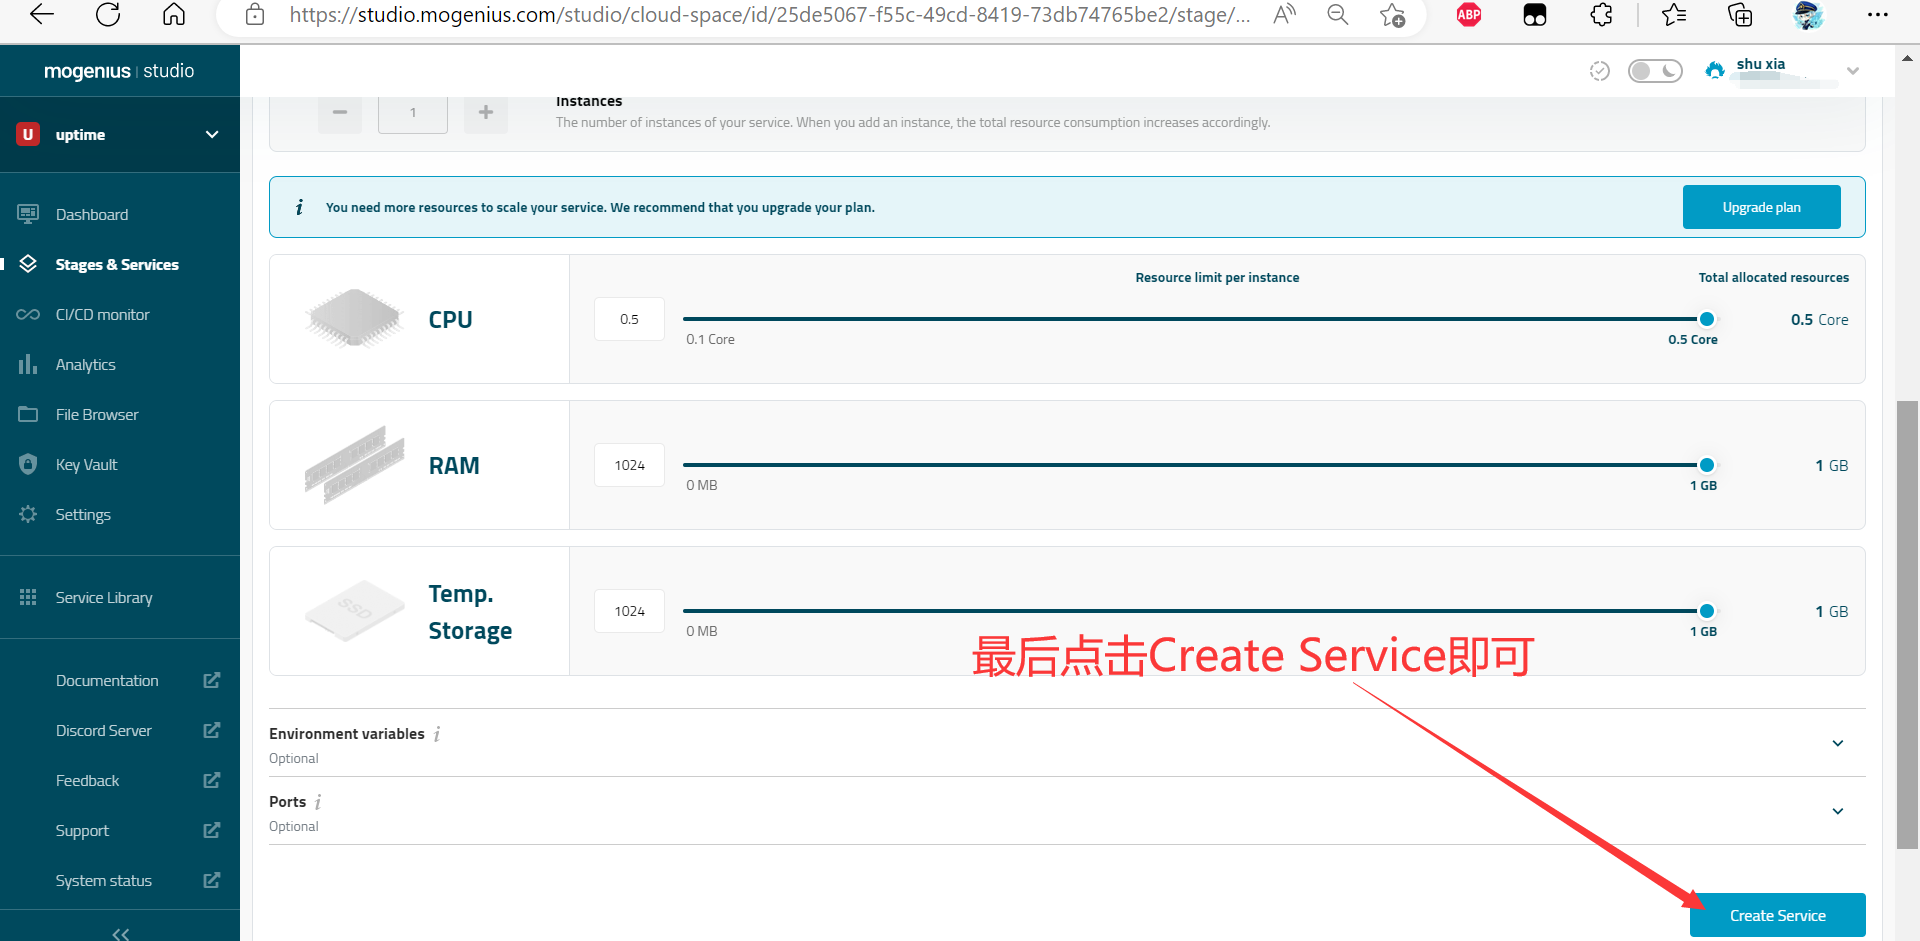Screen dimensions: 1920x941
Task: Open Stages & Services in the sidebar
Action: click(x=117, y=265)
